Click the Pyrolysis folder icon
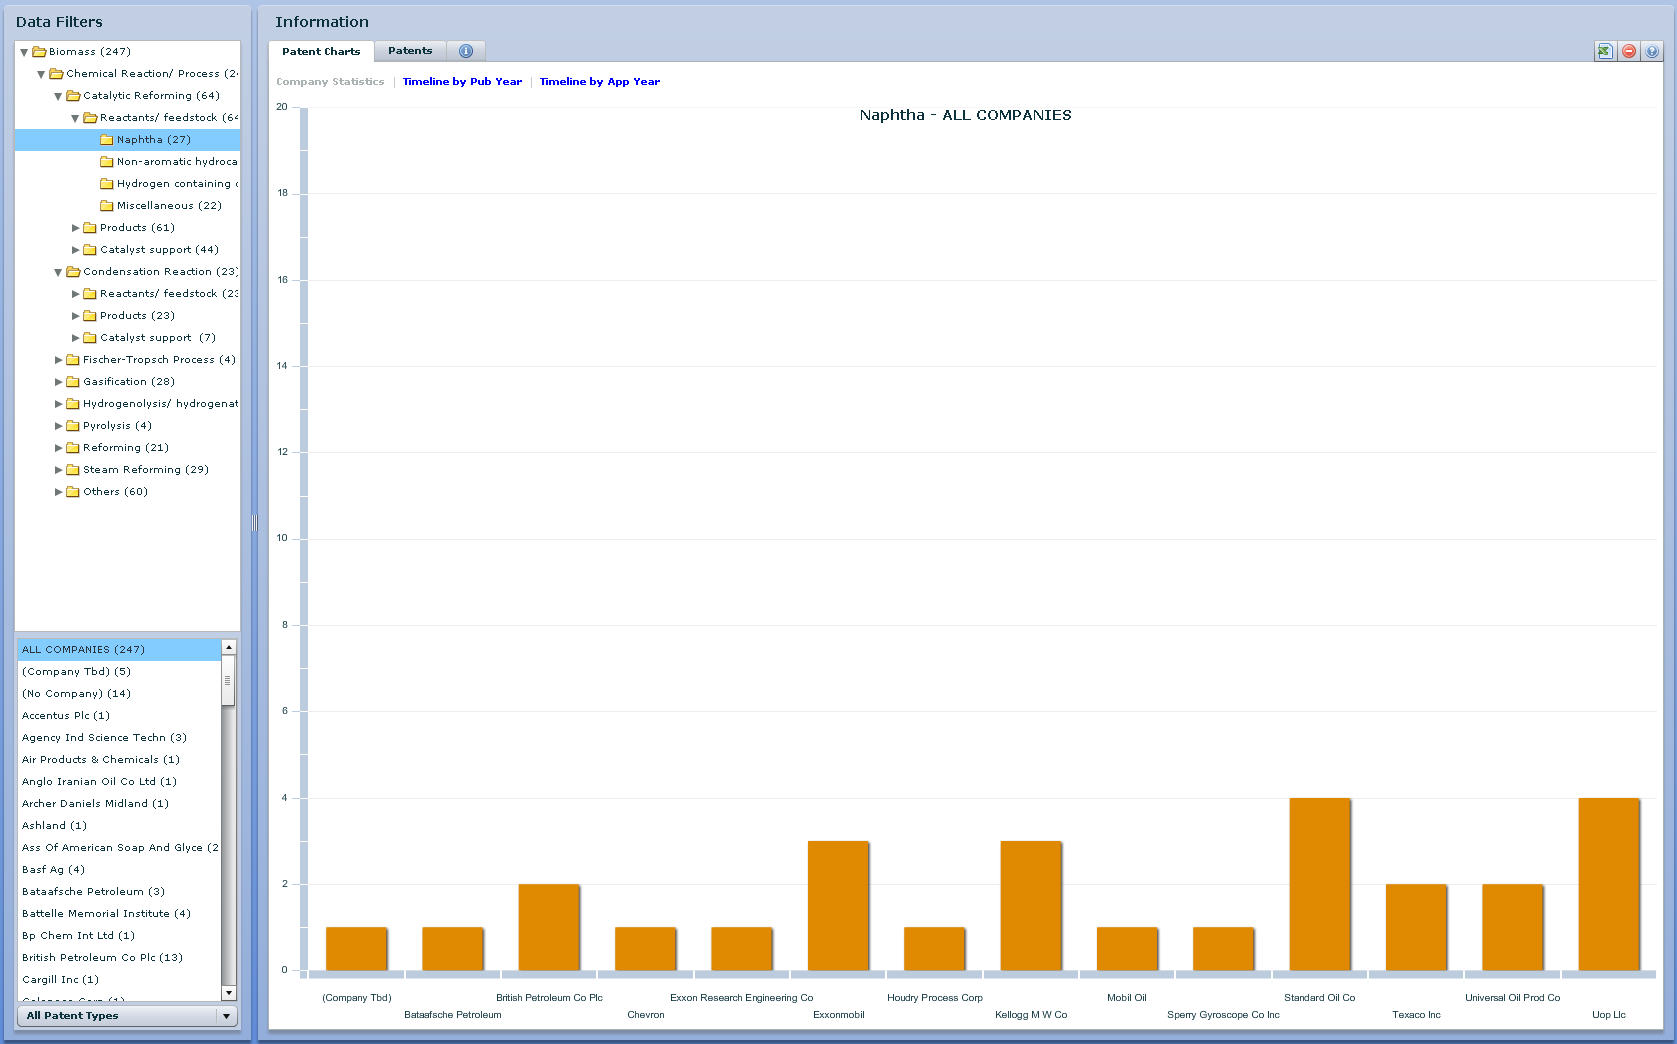The width and height of the screenshot is (1677, 1044). pyautogui.click(x=73, y=426)
